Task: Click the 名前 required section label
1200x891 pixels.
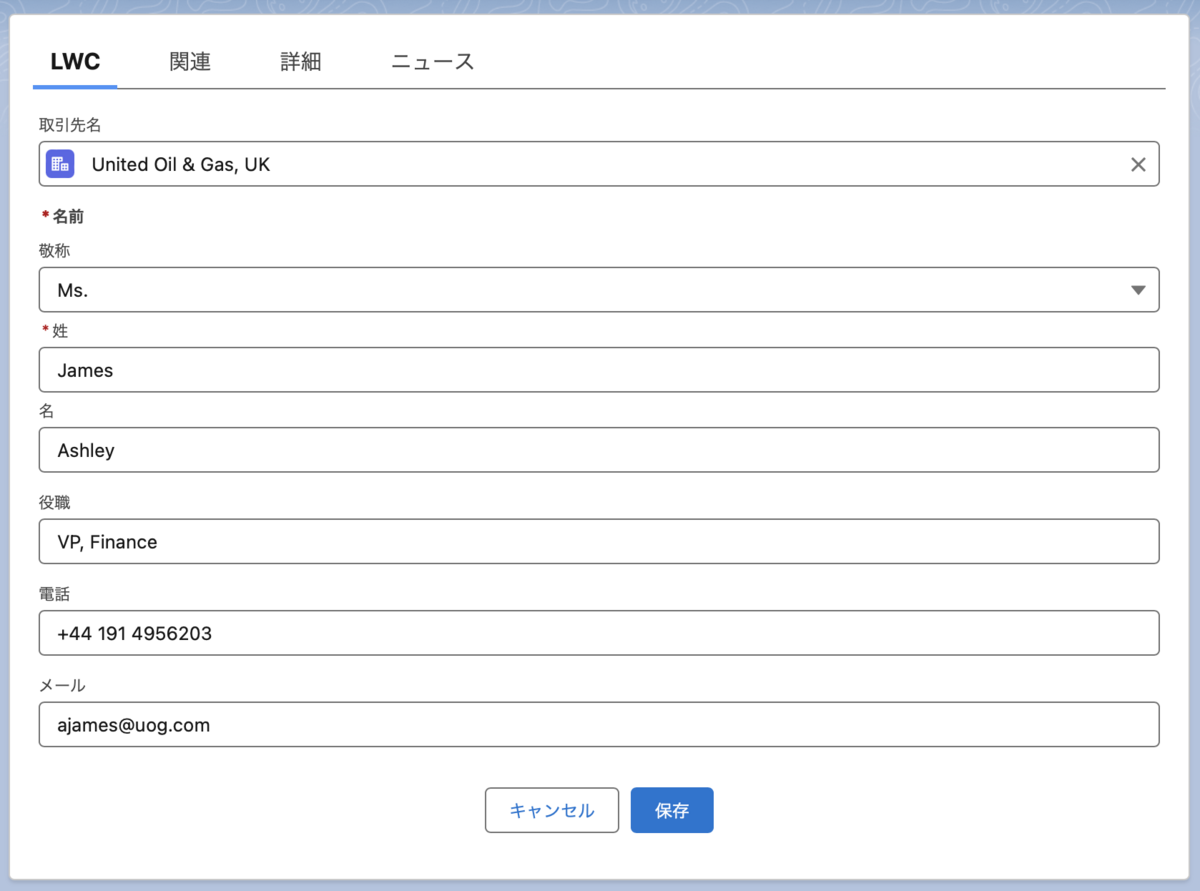Action: [x=68, y=216]
